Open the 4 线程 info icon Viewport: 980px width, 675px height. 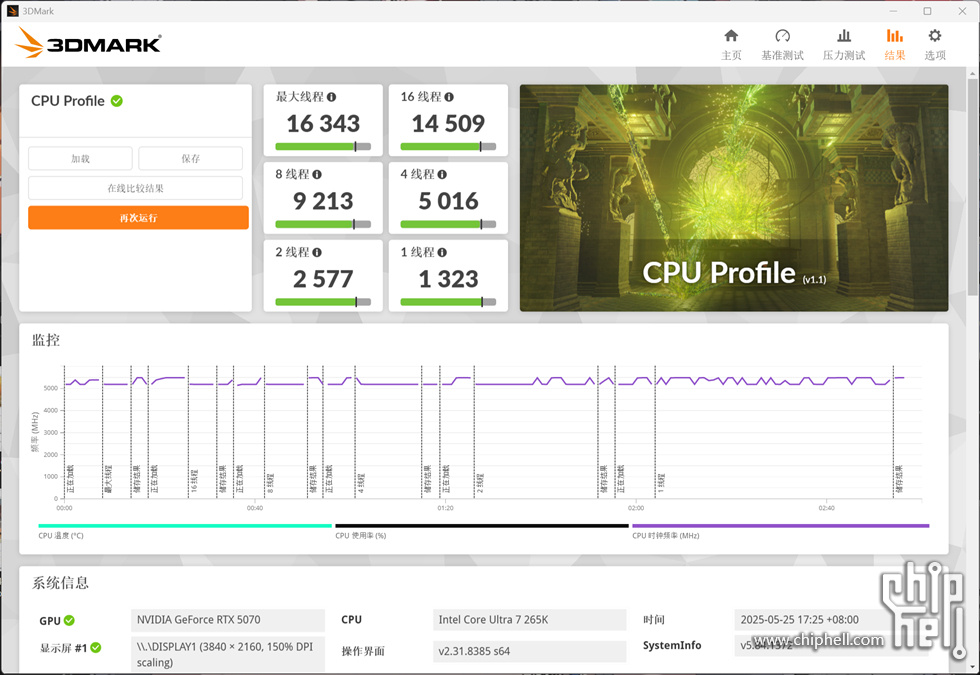(442, 174)
